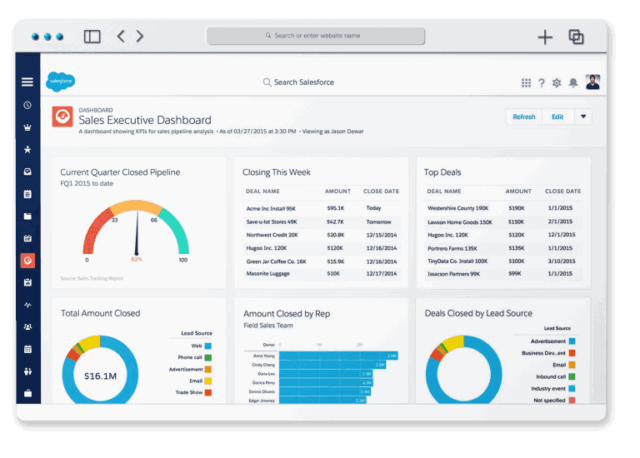Click the Anna Young bar in rep chart
The image size is (640, 458).
point(338,356)
